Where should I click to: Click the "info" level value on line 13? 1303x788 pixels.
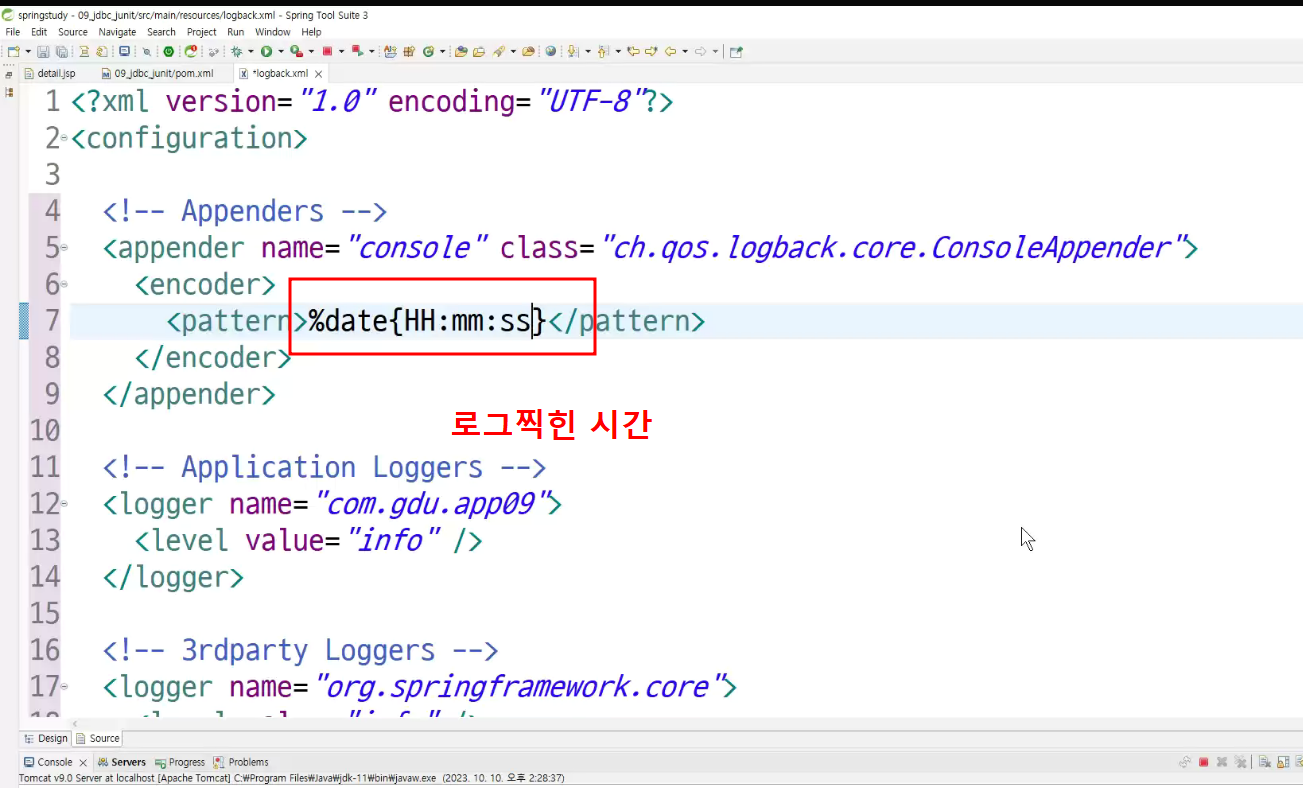pos(393,540)
